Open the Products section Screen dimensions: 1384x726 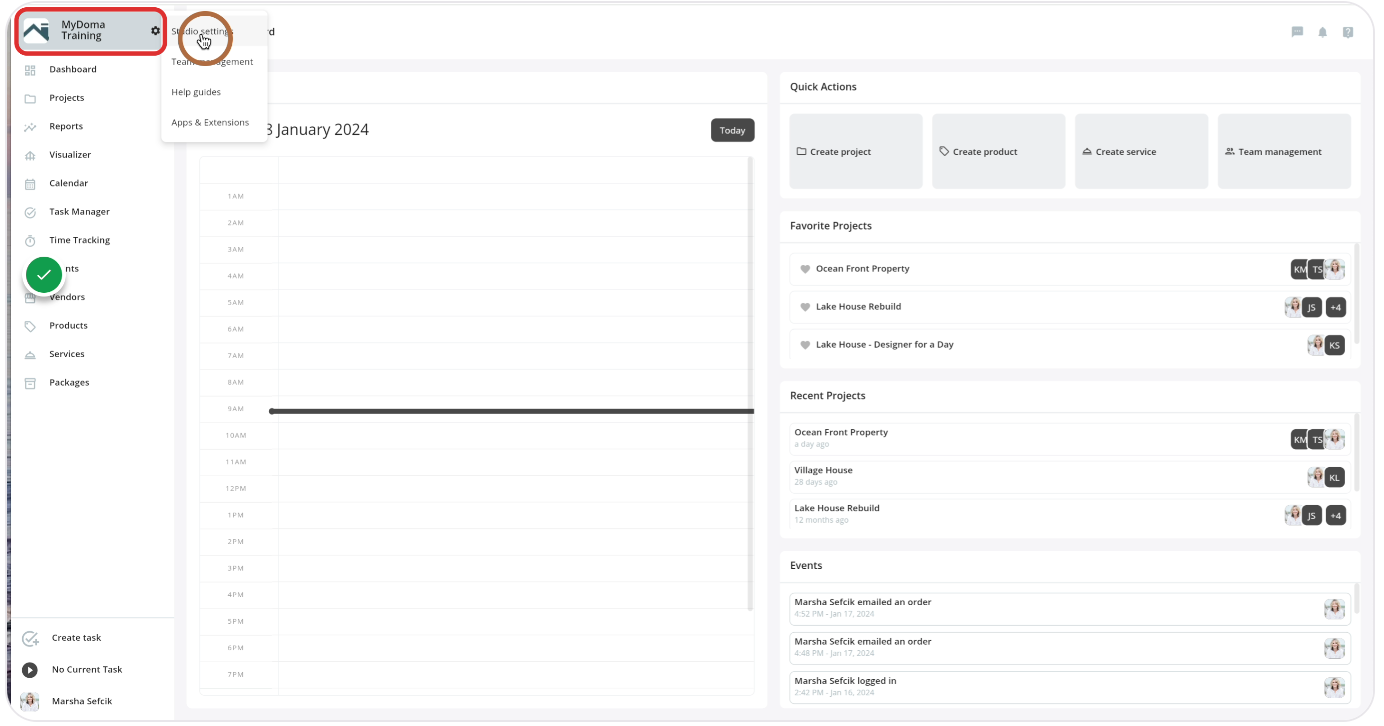click(x=68, y=326)
